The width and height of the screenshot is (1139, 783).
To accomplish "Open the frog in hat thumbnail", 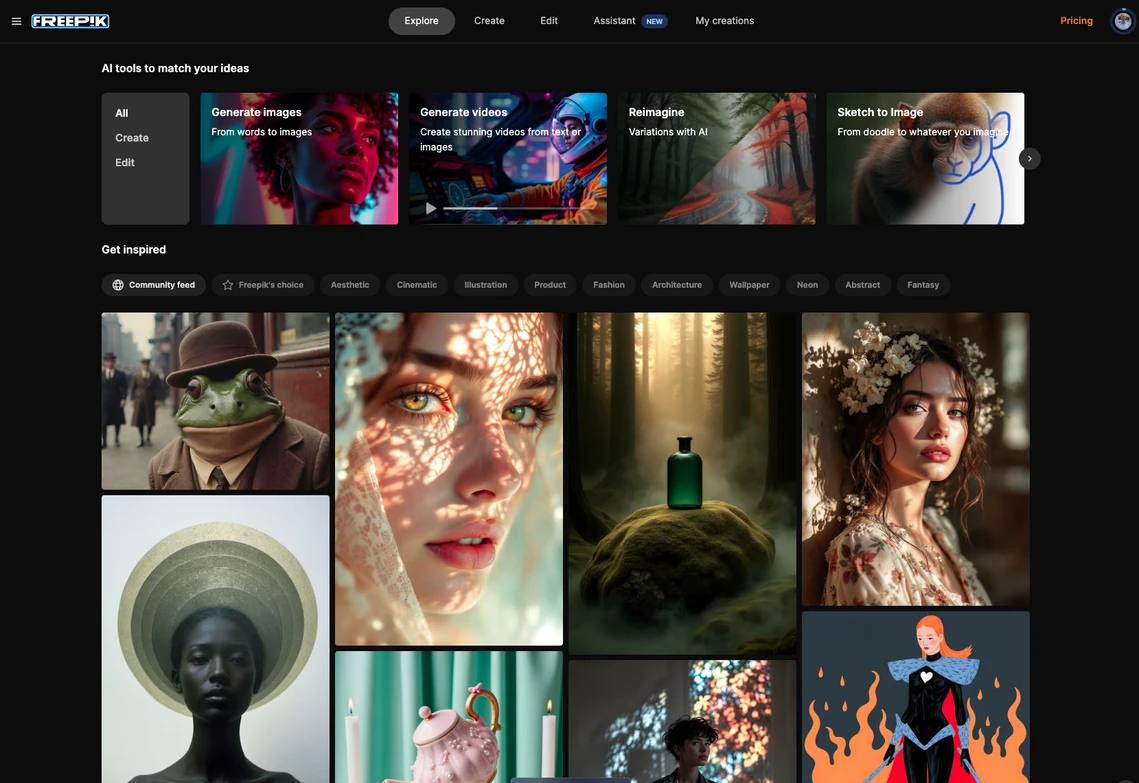I will (215, 401).
